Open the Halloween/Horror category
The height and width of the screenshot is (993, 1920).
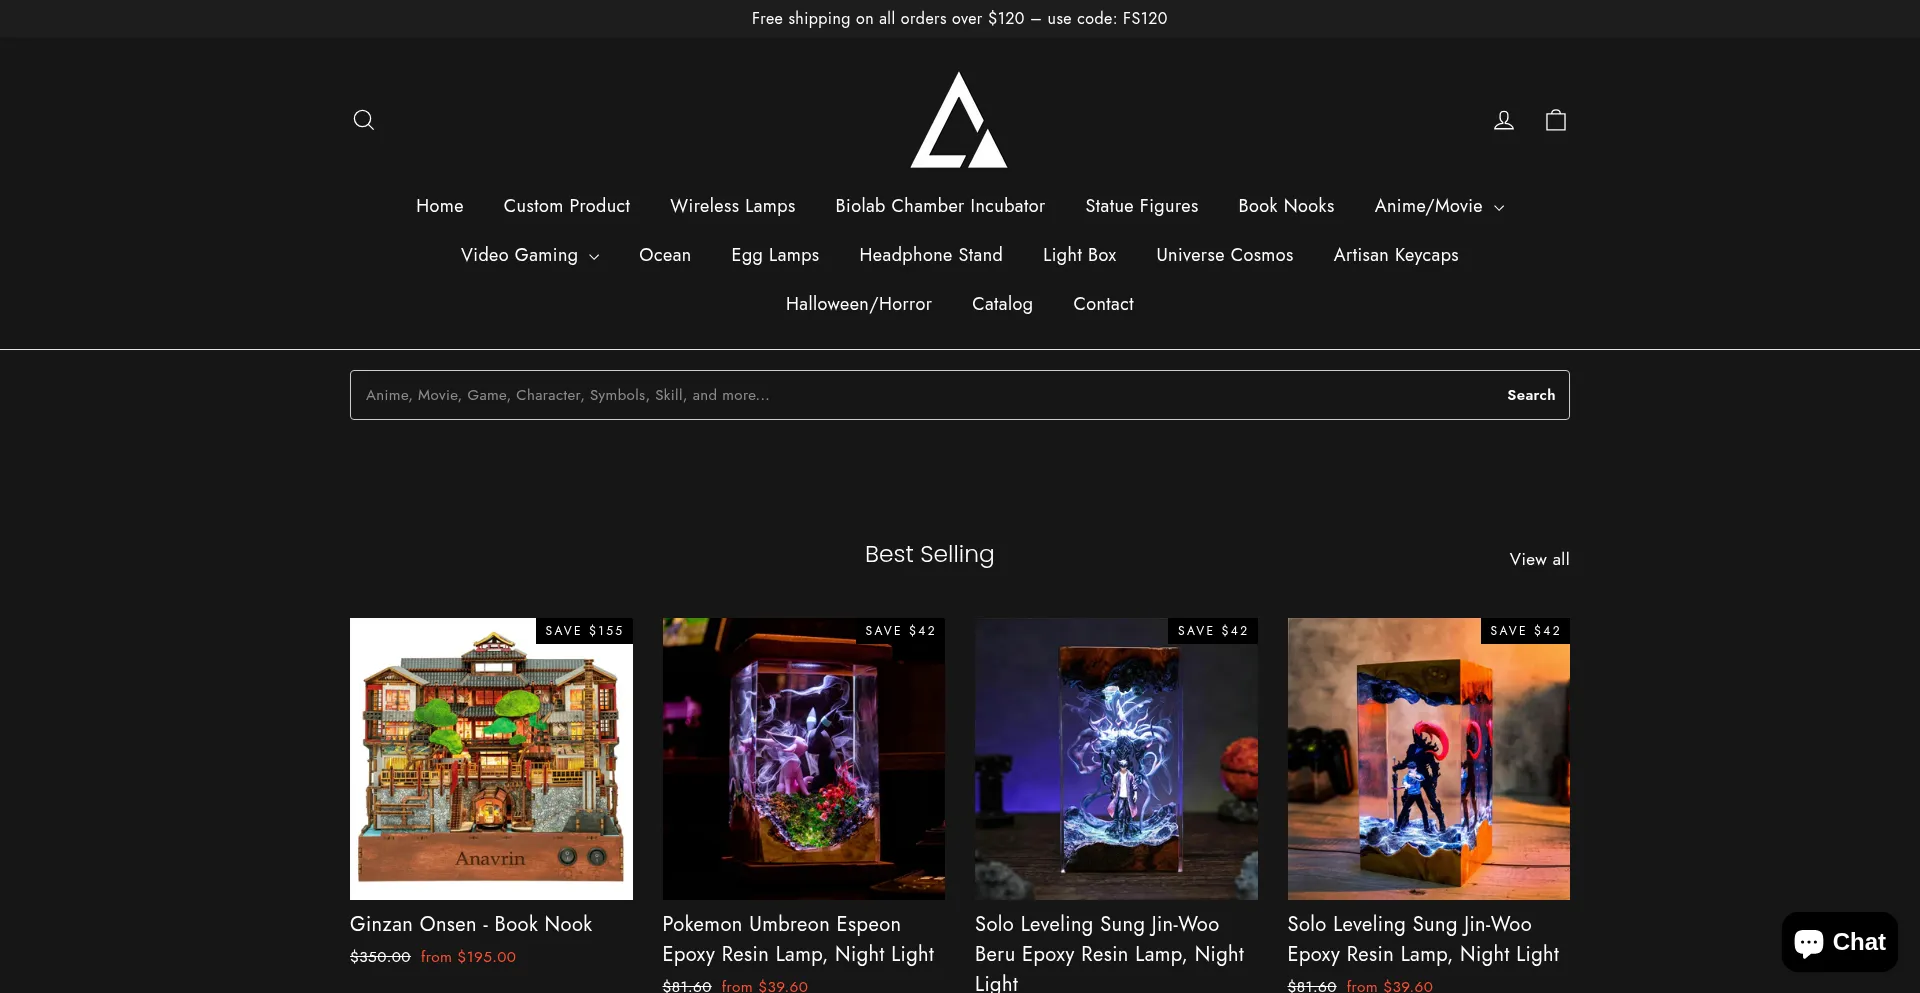coord(858,304)
